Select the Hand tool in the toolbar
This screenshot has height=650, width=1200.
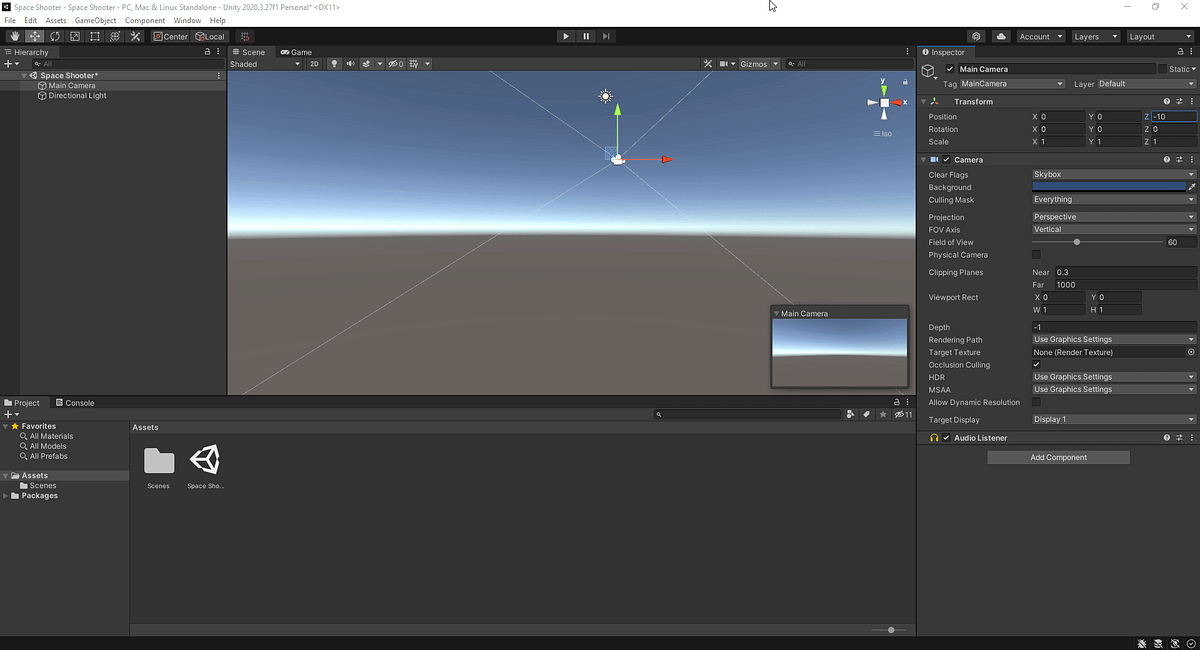click(x=14, y=35)
